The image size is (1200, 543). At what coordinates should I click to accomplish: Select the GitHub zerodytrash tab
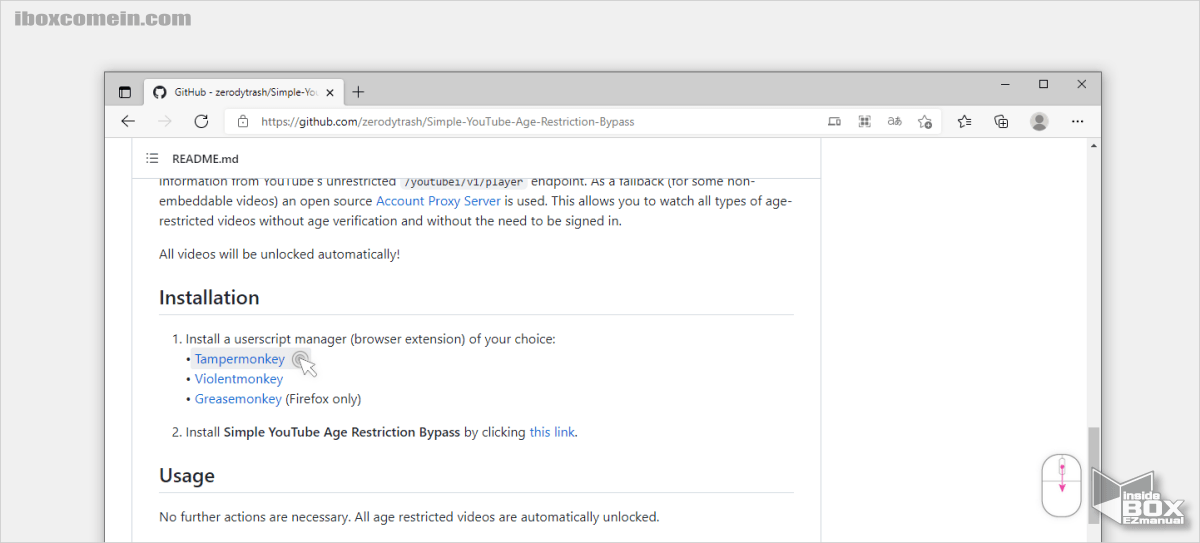tap(243, 92)
